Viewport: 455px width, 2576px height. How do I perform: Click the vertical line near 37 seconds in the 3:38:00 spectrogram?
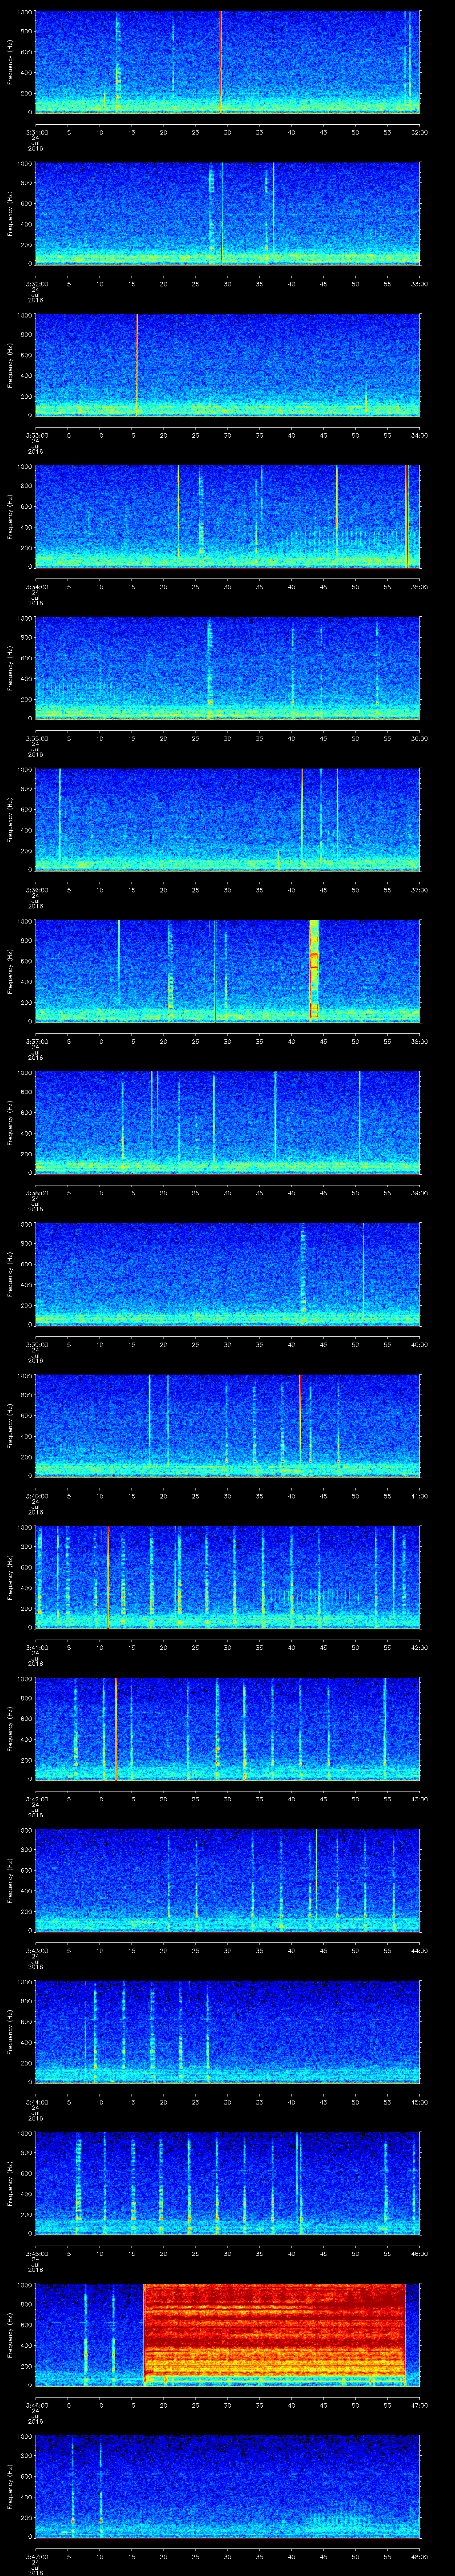[x=276, y=1118]
